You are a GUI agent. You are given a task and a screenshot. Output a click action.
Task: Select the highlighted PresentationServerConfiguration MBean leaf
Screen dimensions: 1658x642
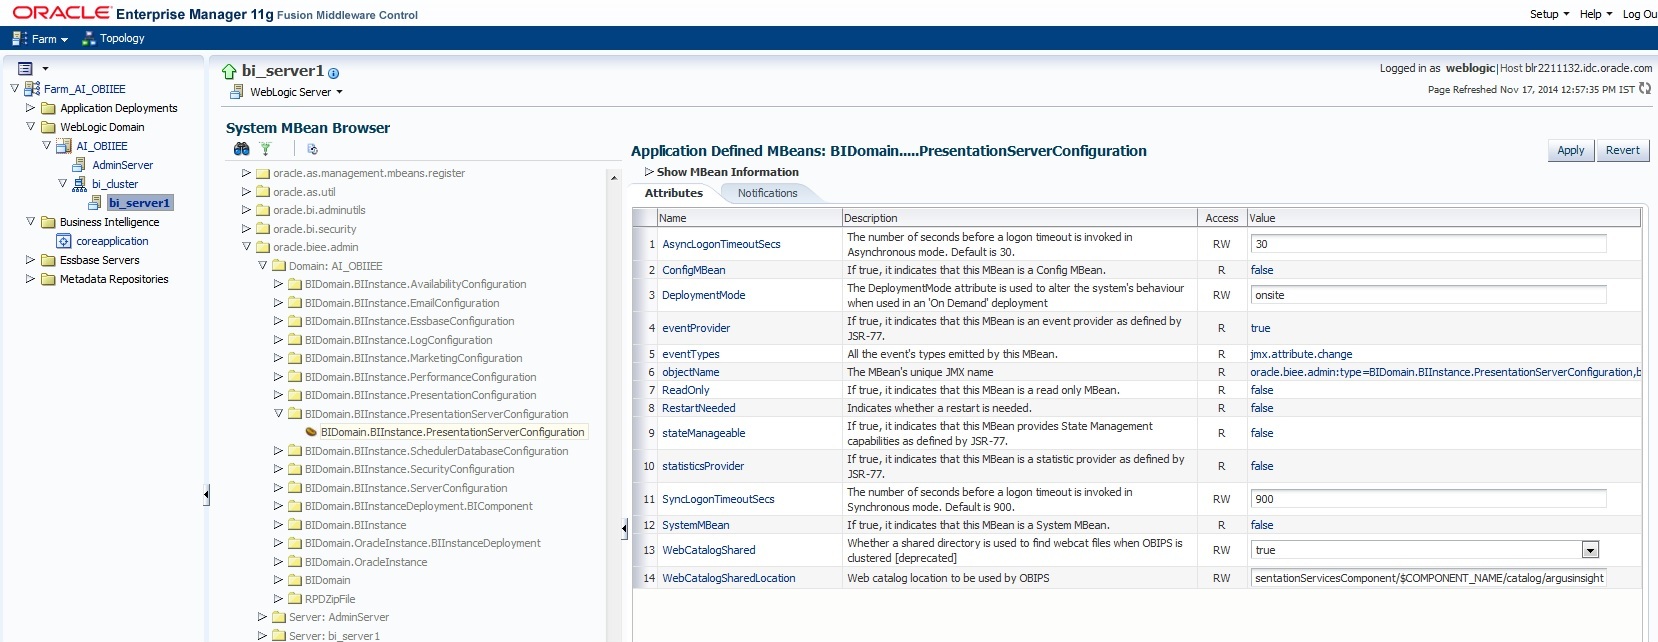click(452, 432)
